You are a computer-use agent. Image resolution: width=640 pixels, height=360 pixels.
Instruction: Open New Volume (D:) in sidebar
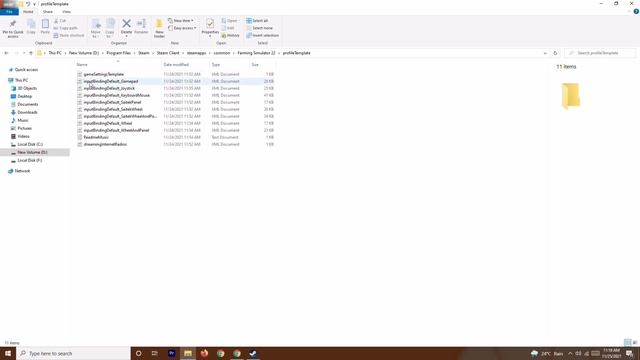coord(32,152)
